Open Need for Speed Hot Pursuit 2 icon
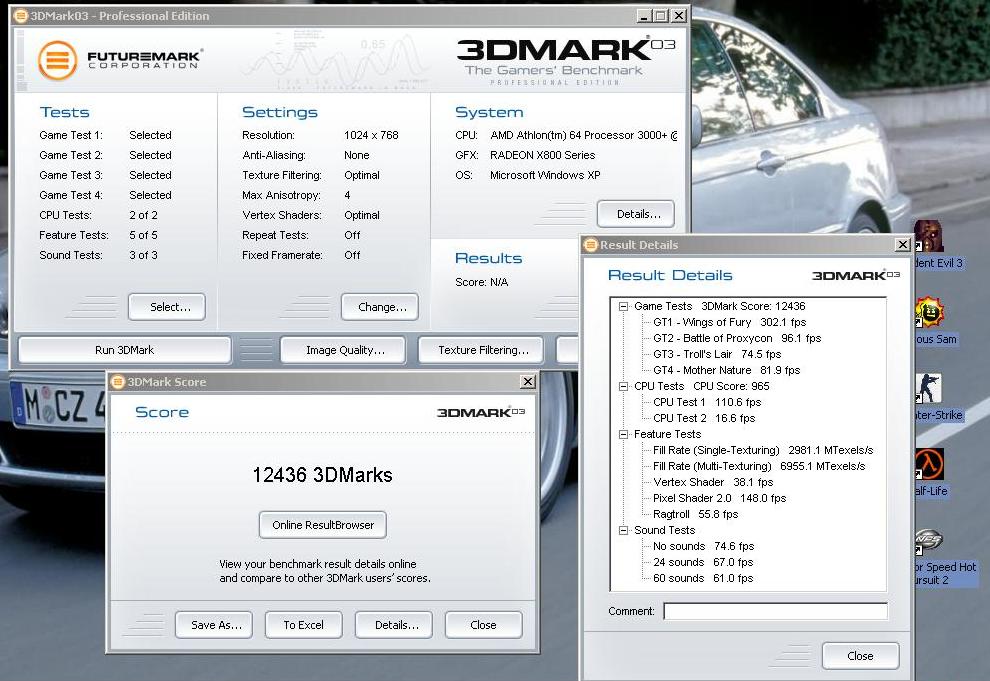Screen dimensions: 990x681 [x=929, y=540]
